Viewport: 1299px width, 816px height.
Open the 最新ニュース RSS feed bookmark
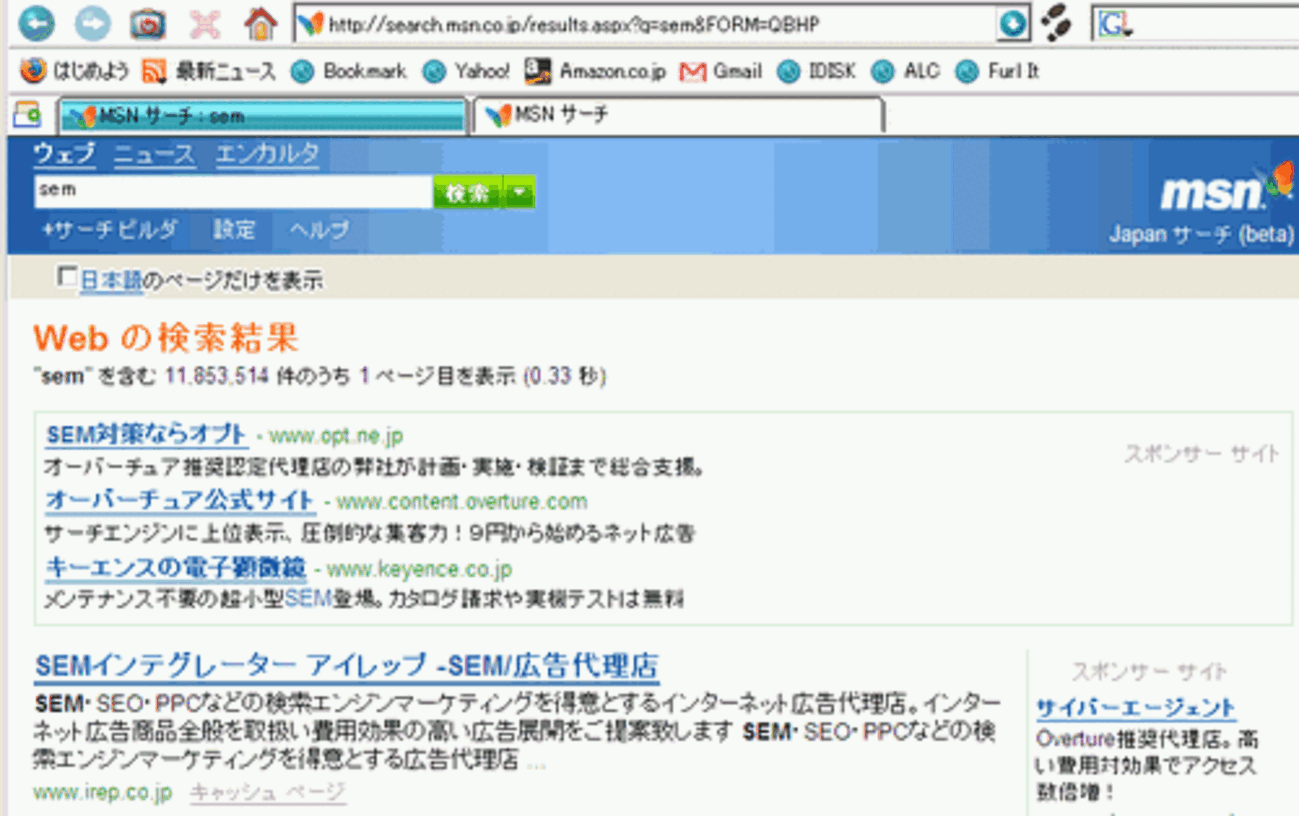point(208,71)
